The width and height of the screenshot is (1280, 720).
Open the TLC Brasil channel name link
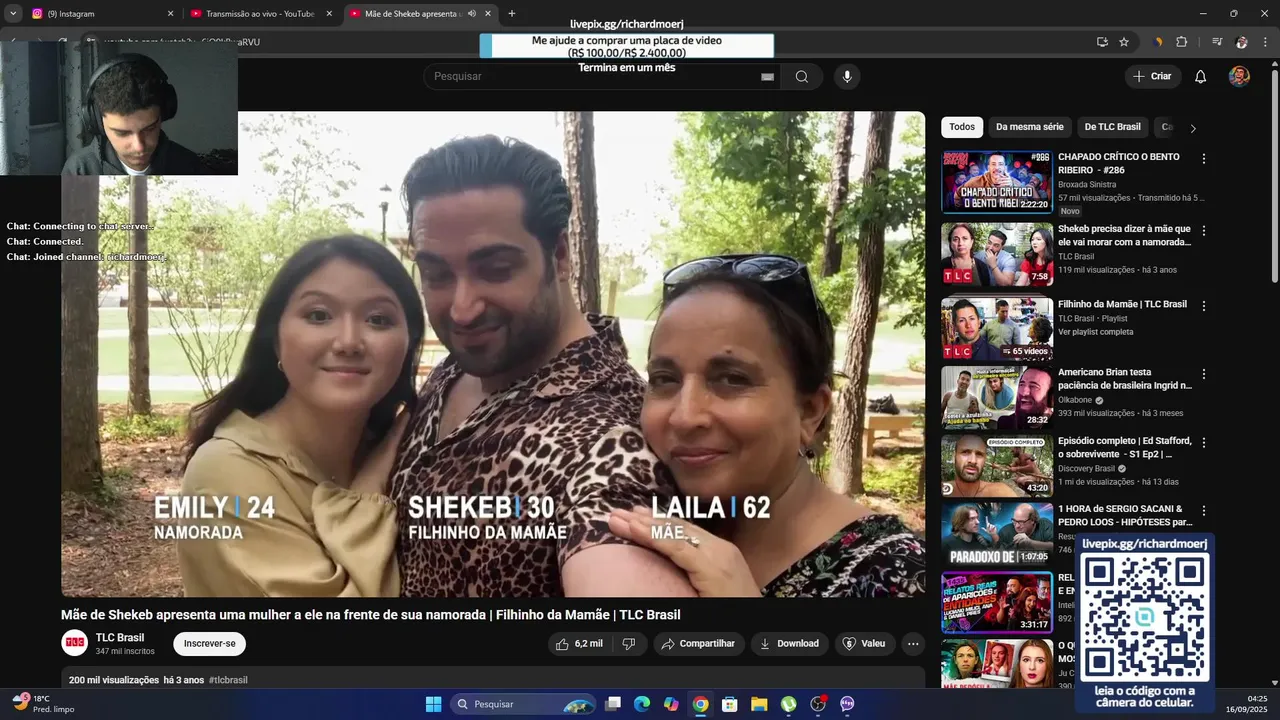pyautogui.click(x=120, y=638)
